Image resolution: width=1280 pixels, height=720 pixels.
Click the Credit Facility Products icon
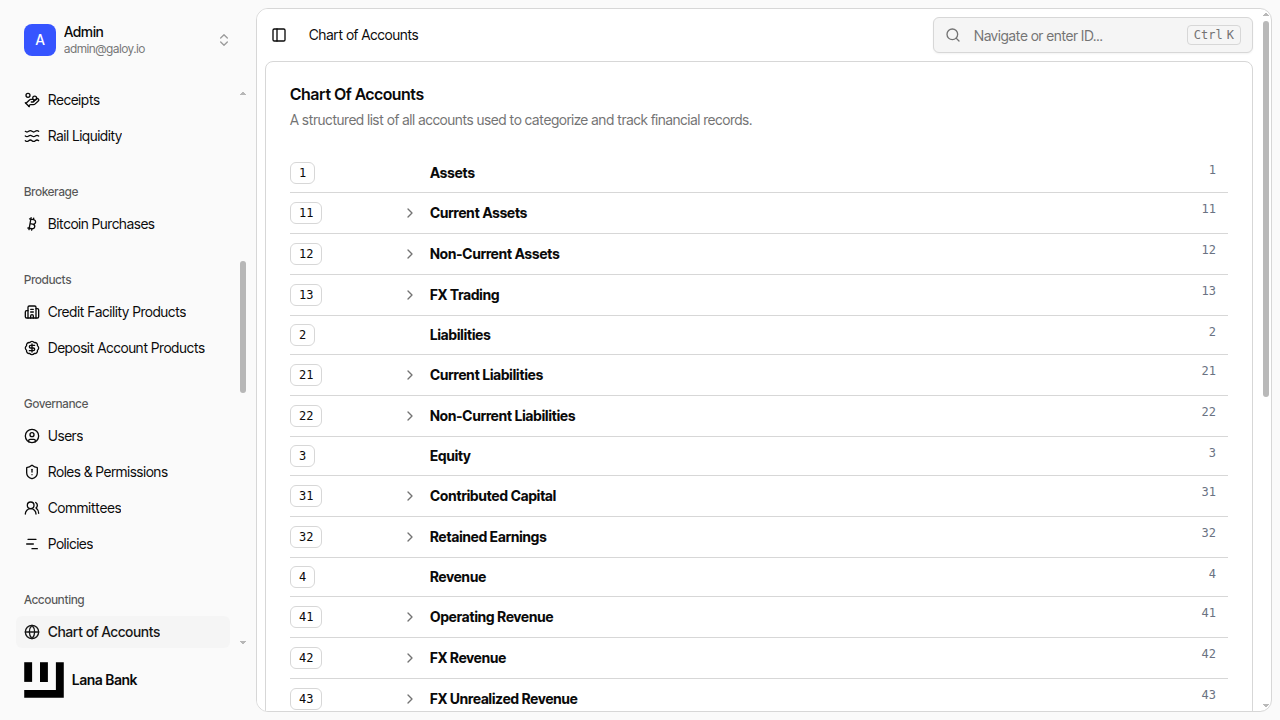point(32,312)
